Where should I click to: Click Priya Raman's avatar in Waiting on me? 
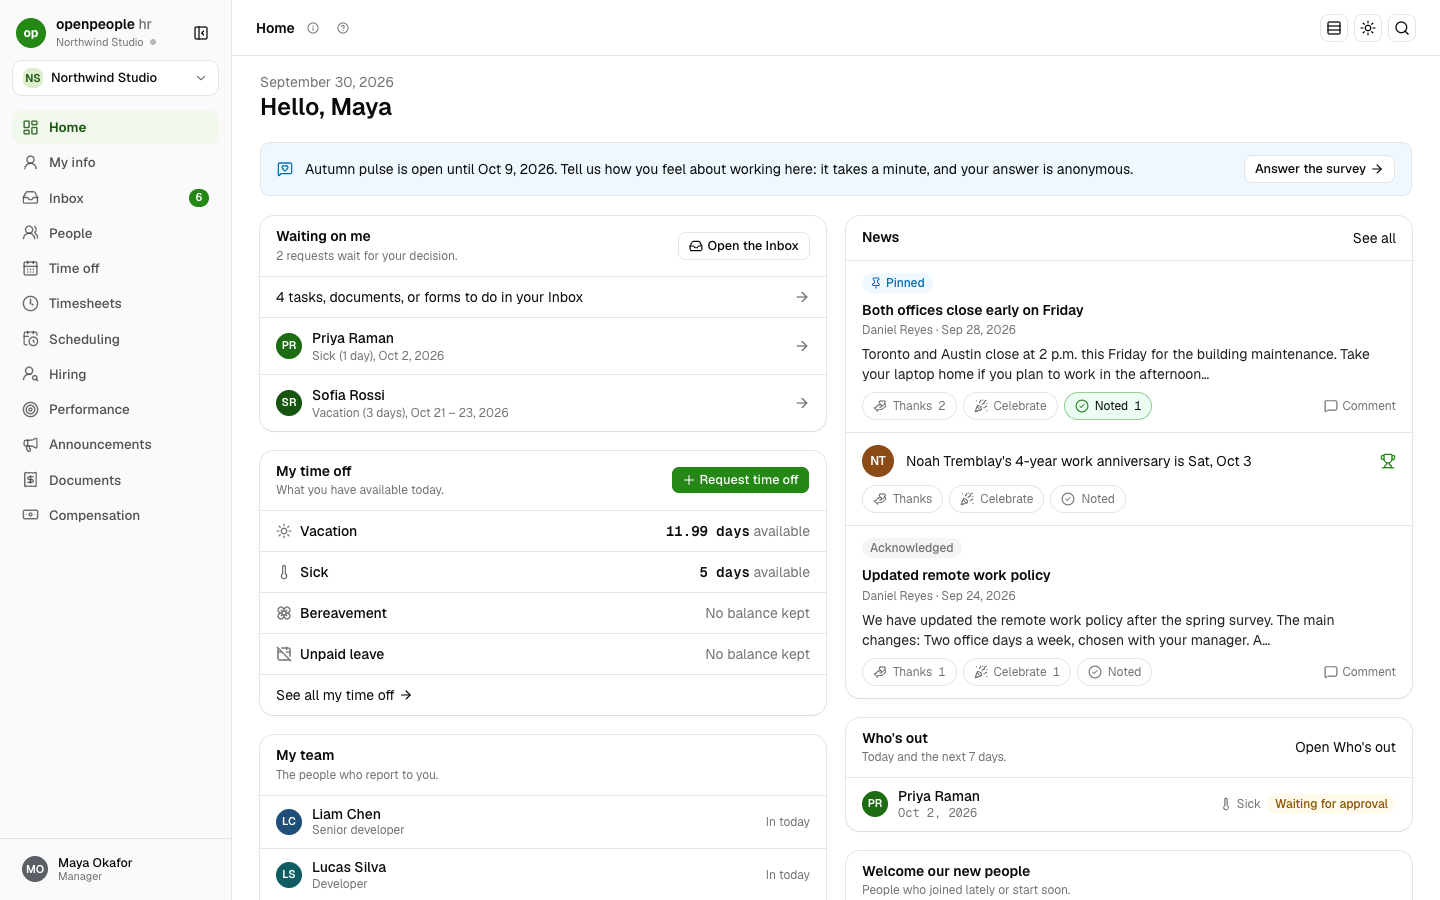(289, 346)
